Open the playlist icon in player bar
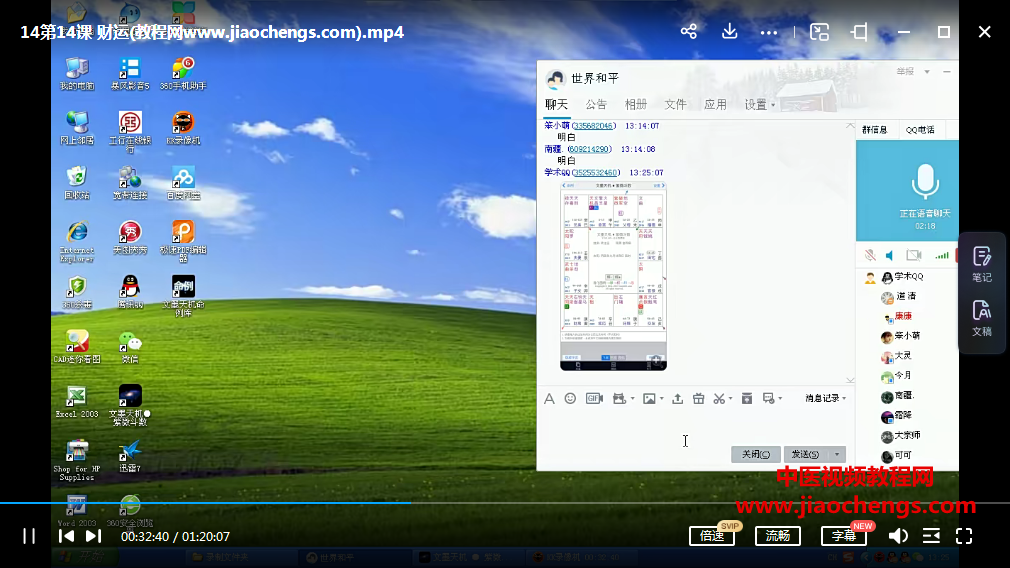 coord(931,536)
